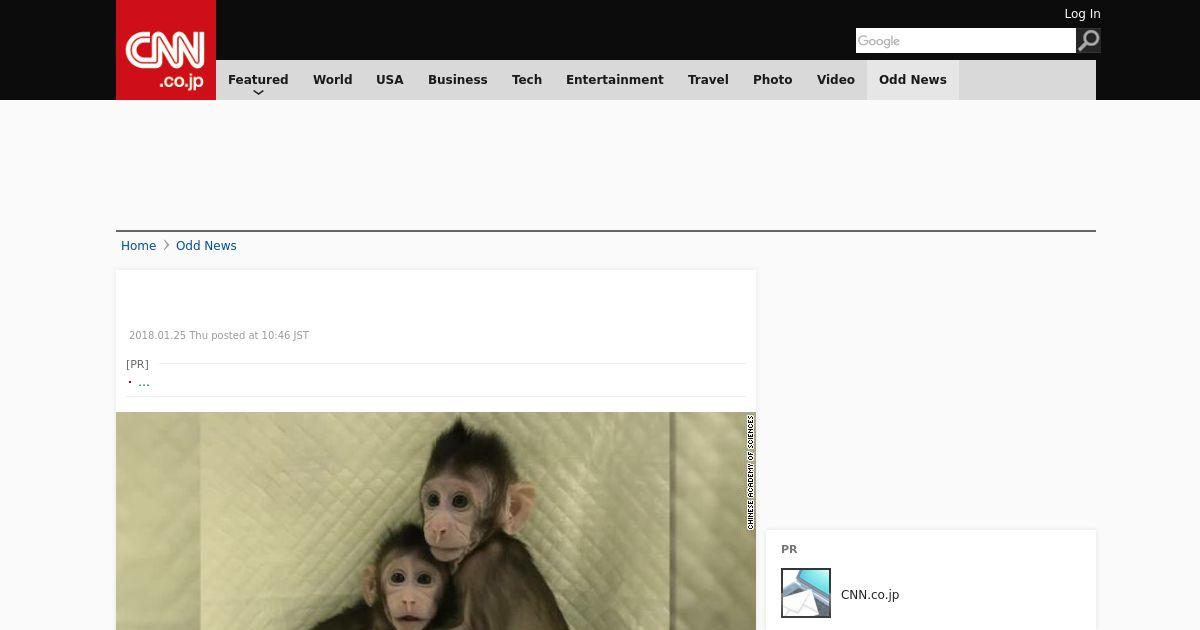The width and height of the screenshot is (1200, 630).
Task: Click the search magnifier icon
Action: (x=1089, y=40)
